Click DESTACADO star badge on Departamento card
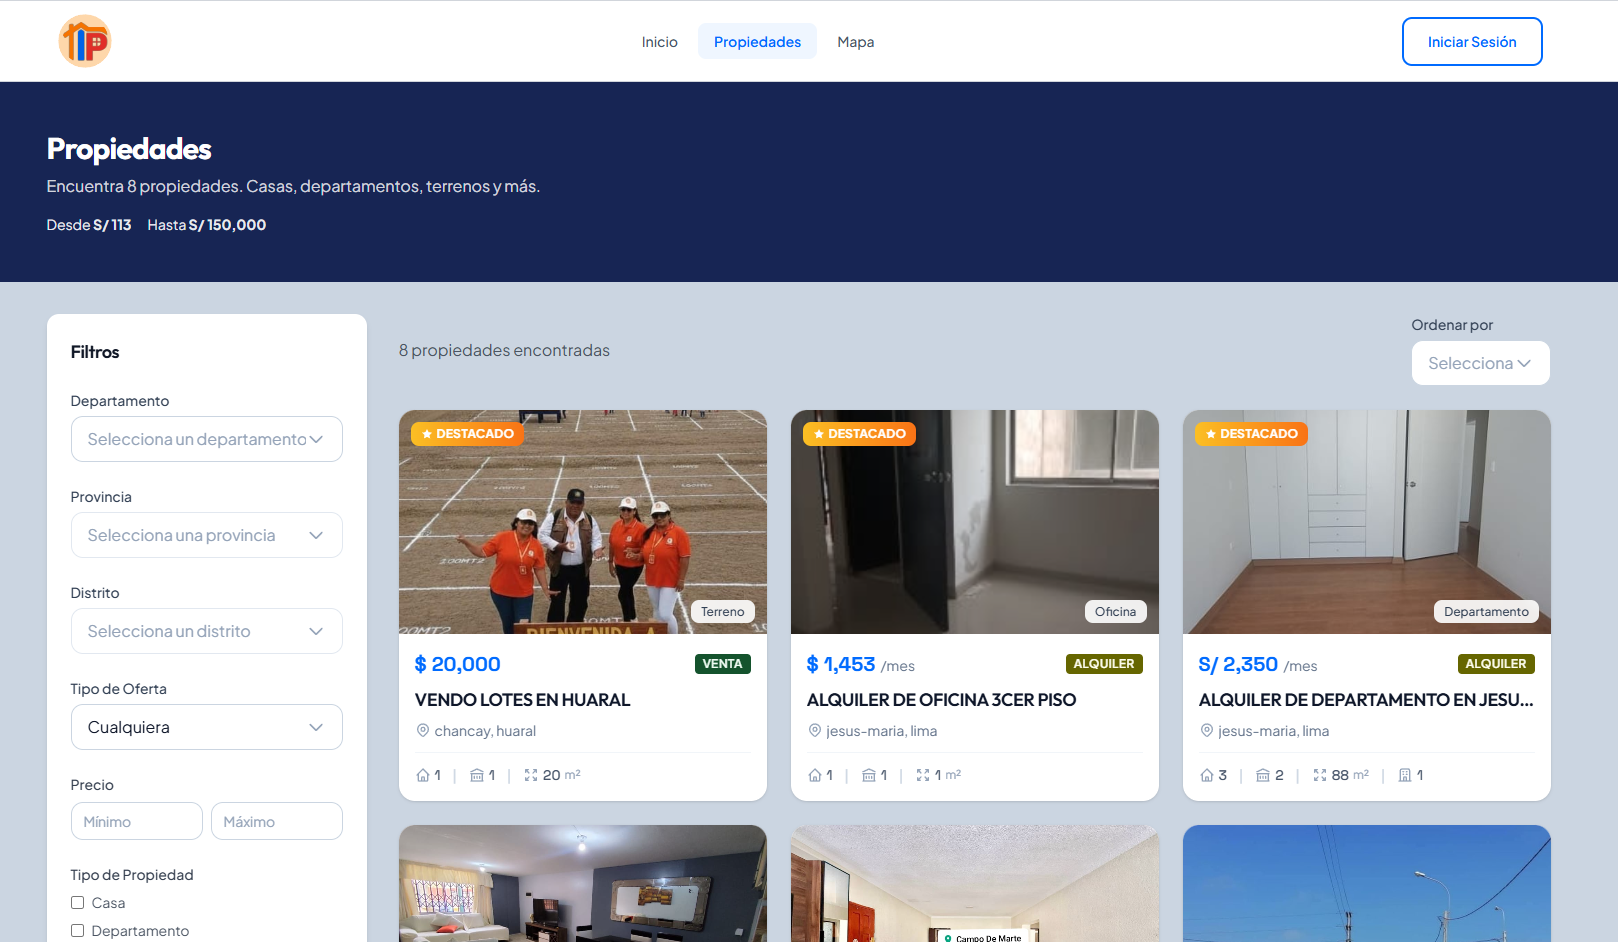This screenshot has height=942, width=1618. (1251, 434)
